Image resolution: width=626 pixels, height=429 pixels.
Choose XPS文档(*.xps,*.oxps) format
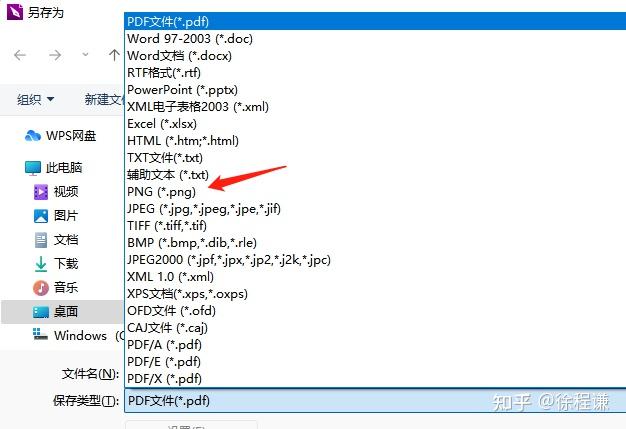pyautogui.click(x=375, y=294)
